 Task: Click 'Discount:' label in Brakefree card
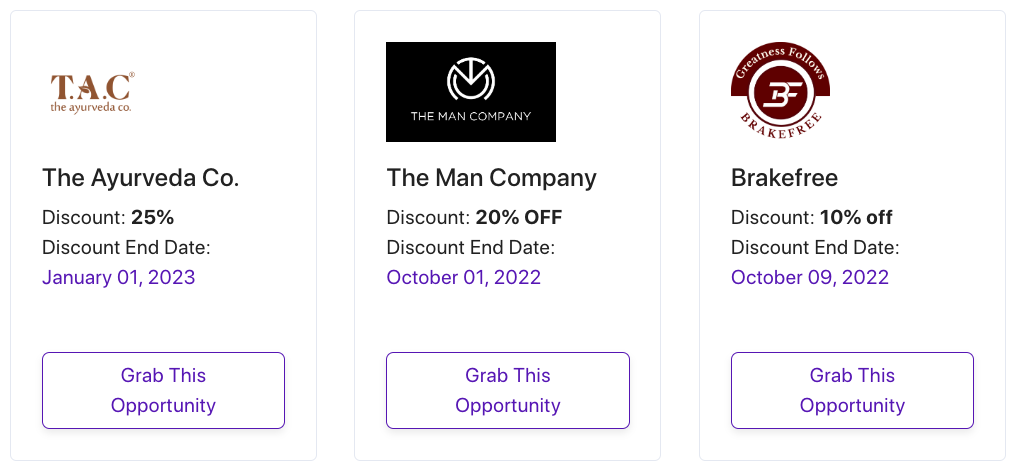point(773,217)
